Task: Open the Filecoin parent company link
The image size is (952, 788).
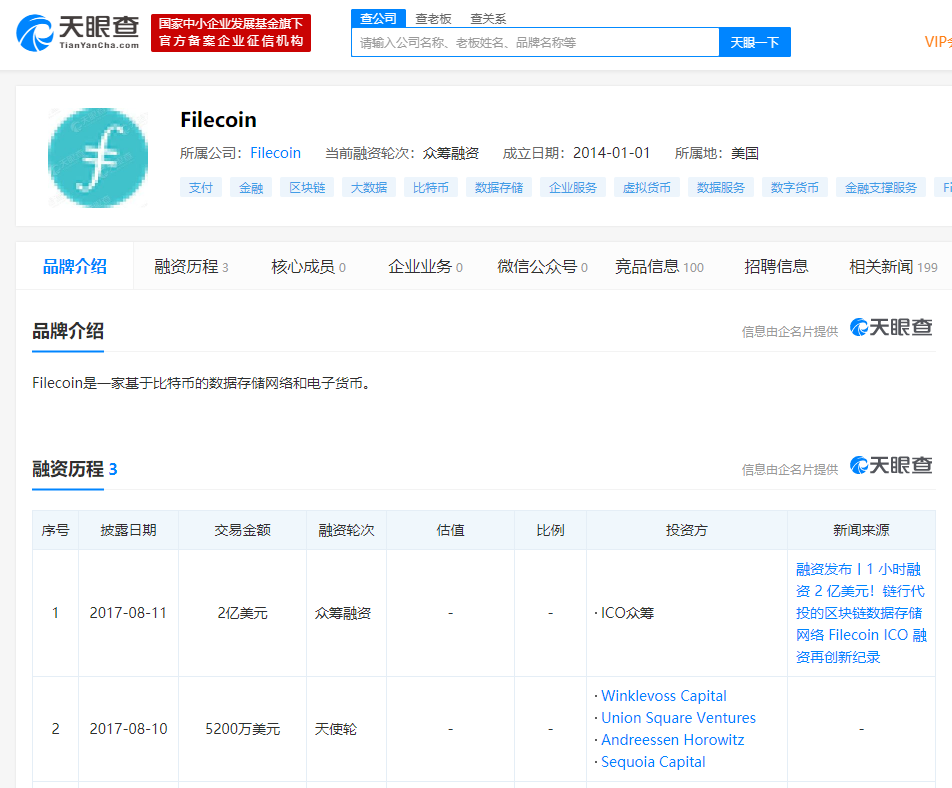Action: tap(275, 152)
